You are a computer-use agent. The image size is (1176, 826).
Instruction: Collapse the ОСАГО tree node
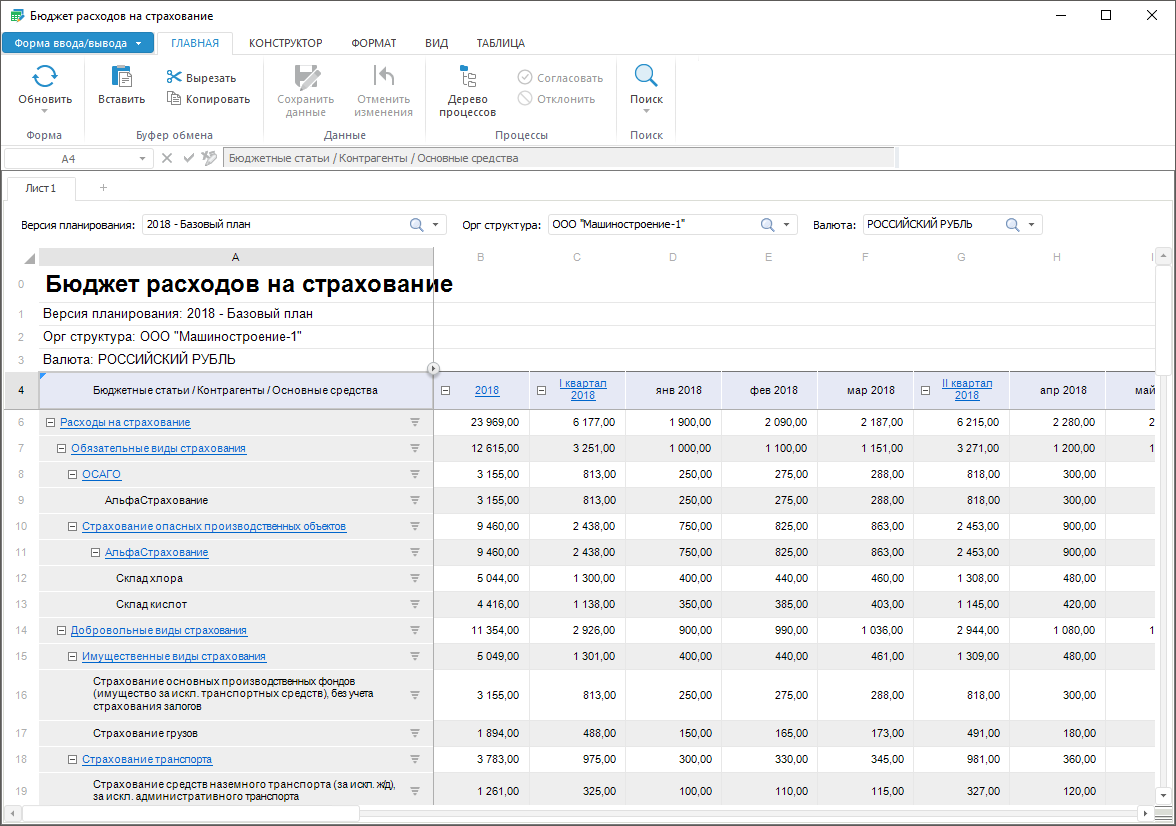(x=73, y=475)
